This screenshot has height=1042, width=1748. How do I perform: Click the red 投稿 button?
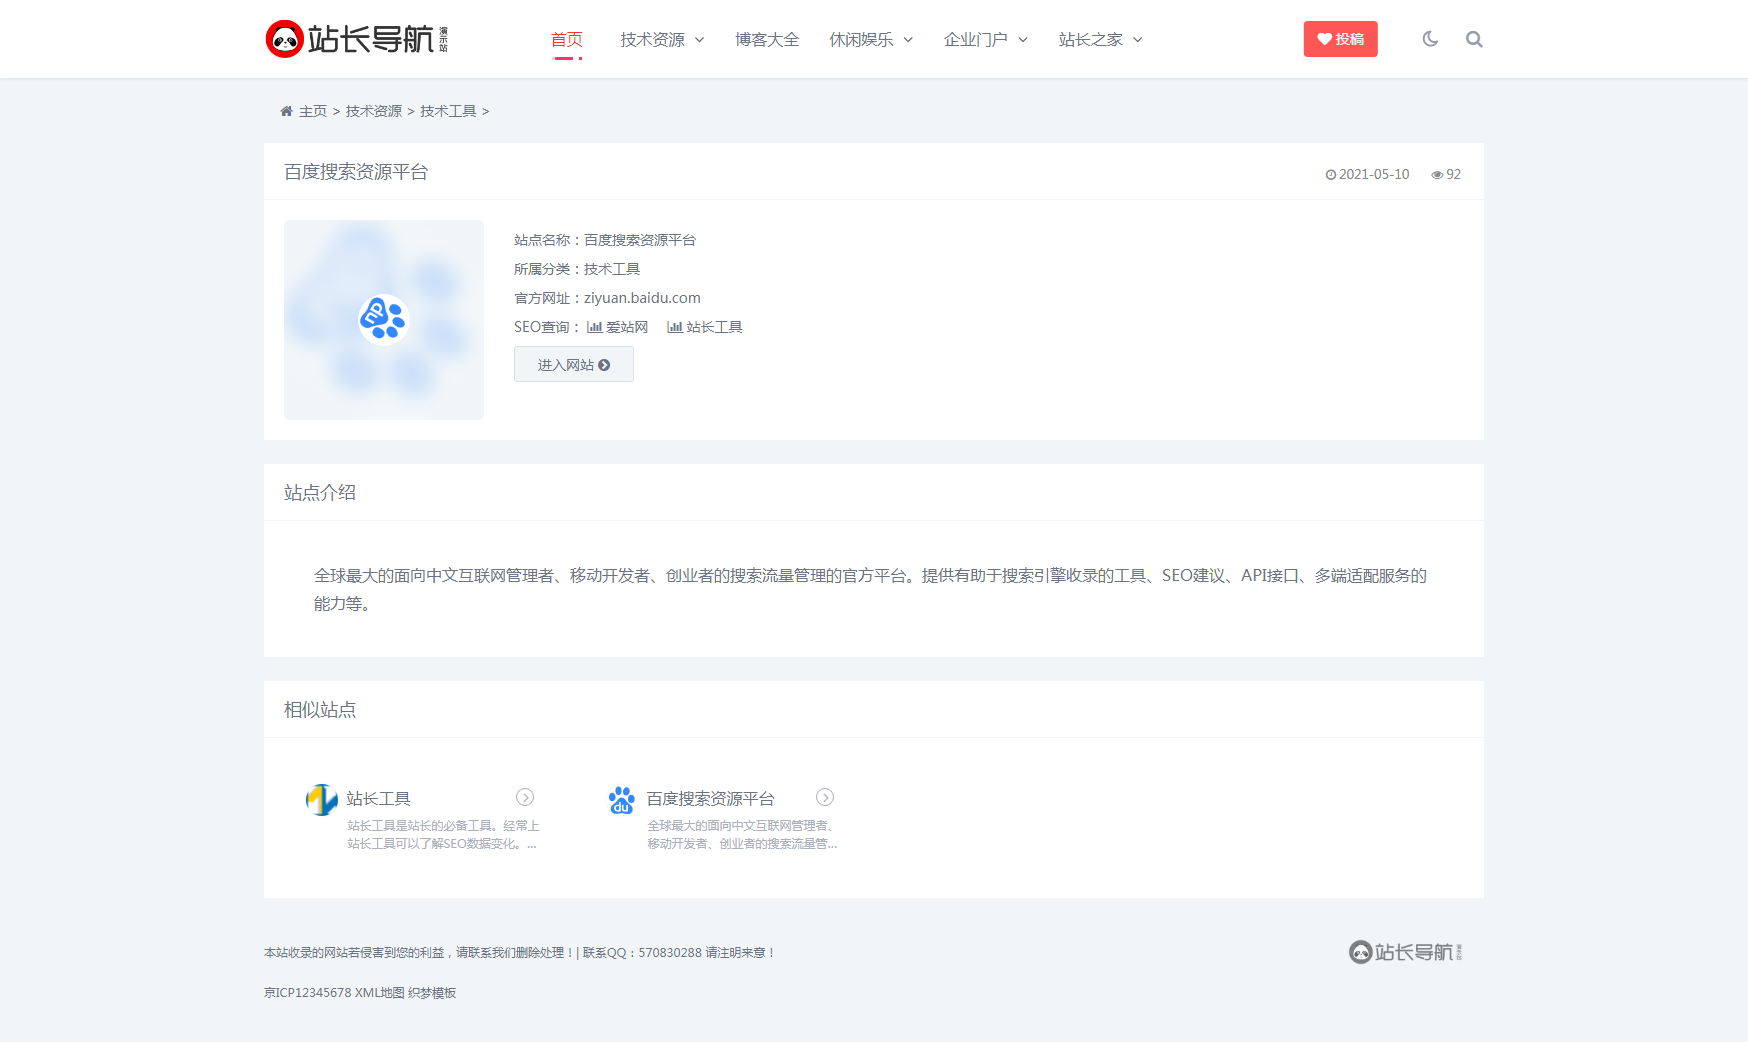coord(1341,39)
